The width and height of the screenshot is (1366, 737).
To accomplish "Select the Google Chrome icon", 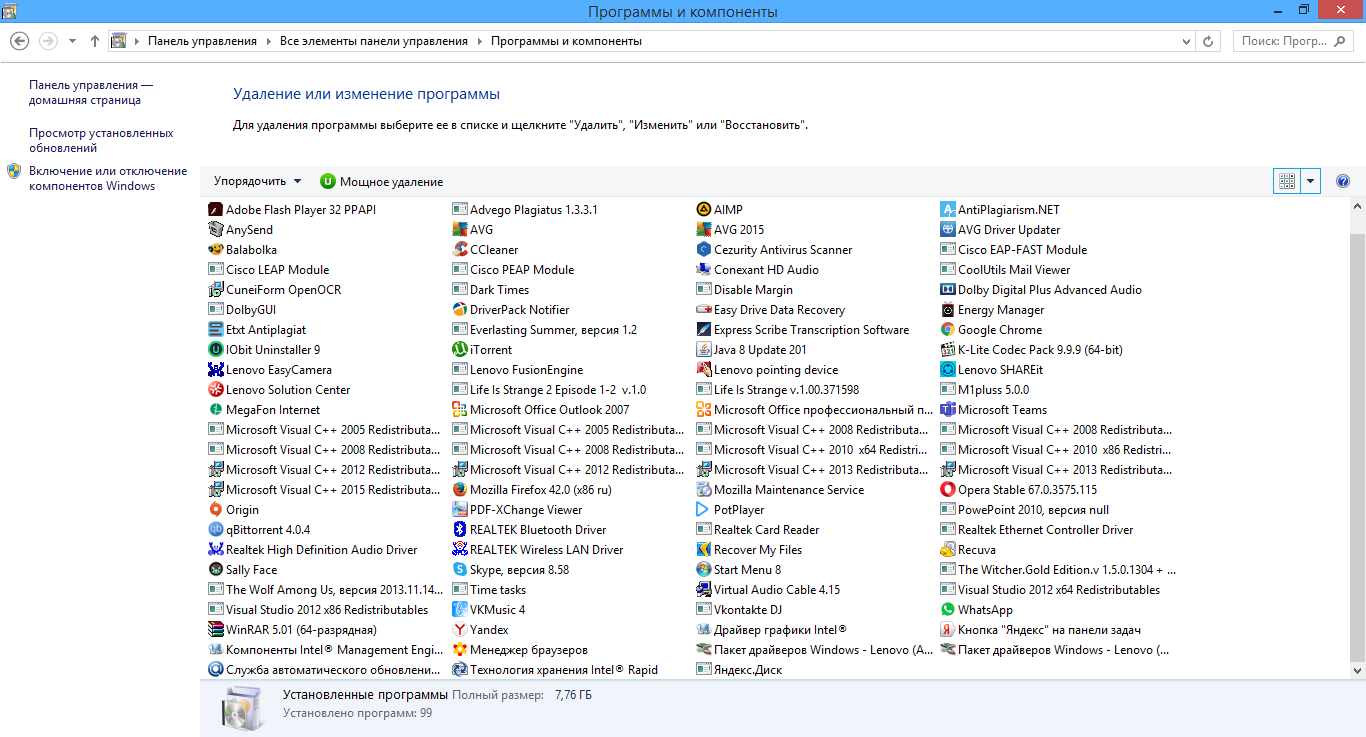I will (948, 330).
